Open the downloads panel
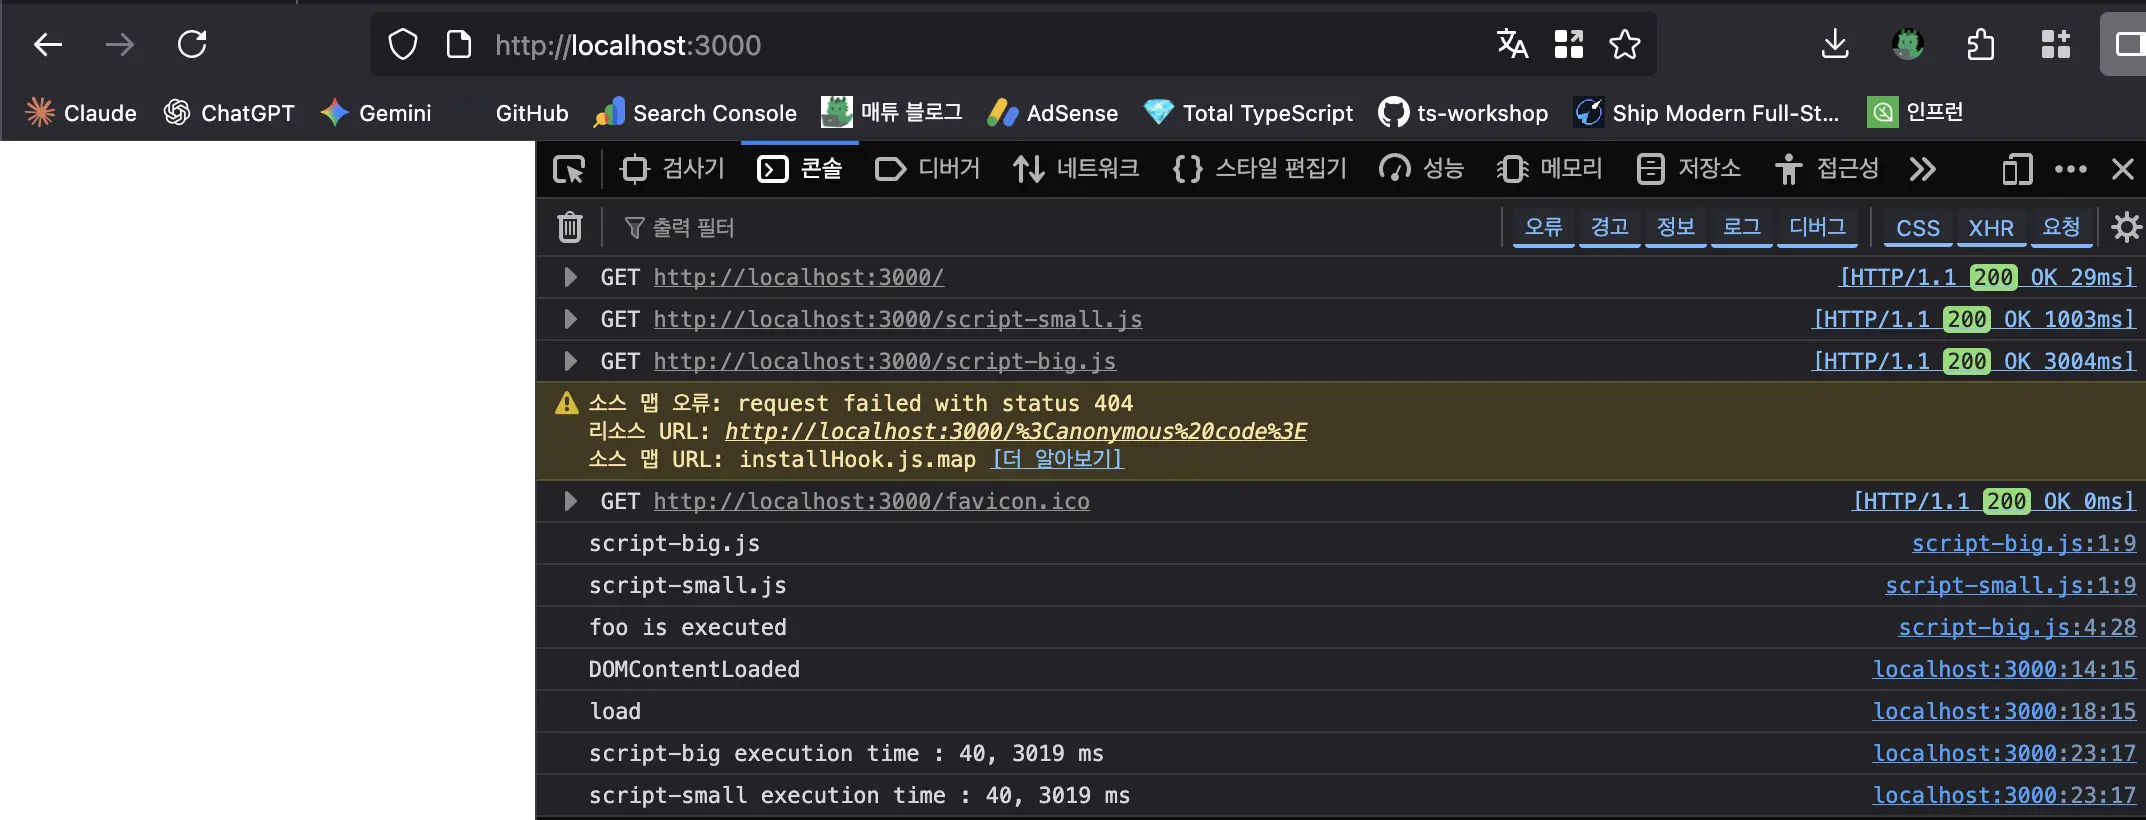Image resolution: width=2146 pixels, height=820 pixels. coord(1835,45)
